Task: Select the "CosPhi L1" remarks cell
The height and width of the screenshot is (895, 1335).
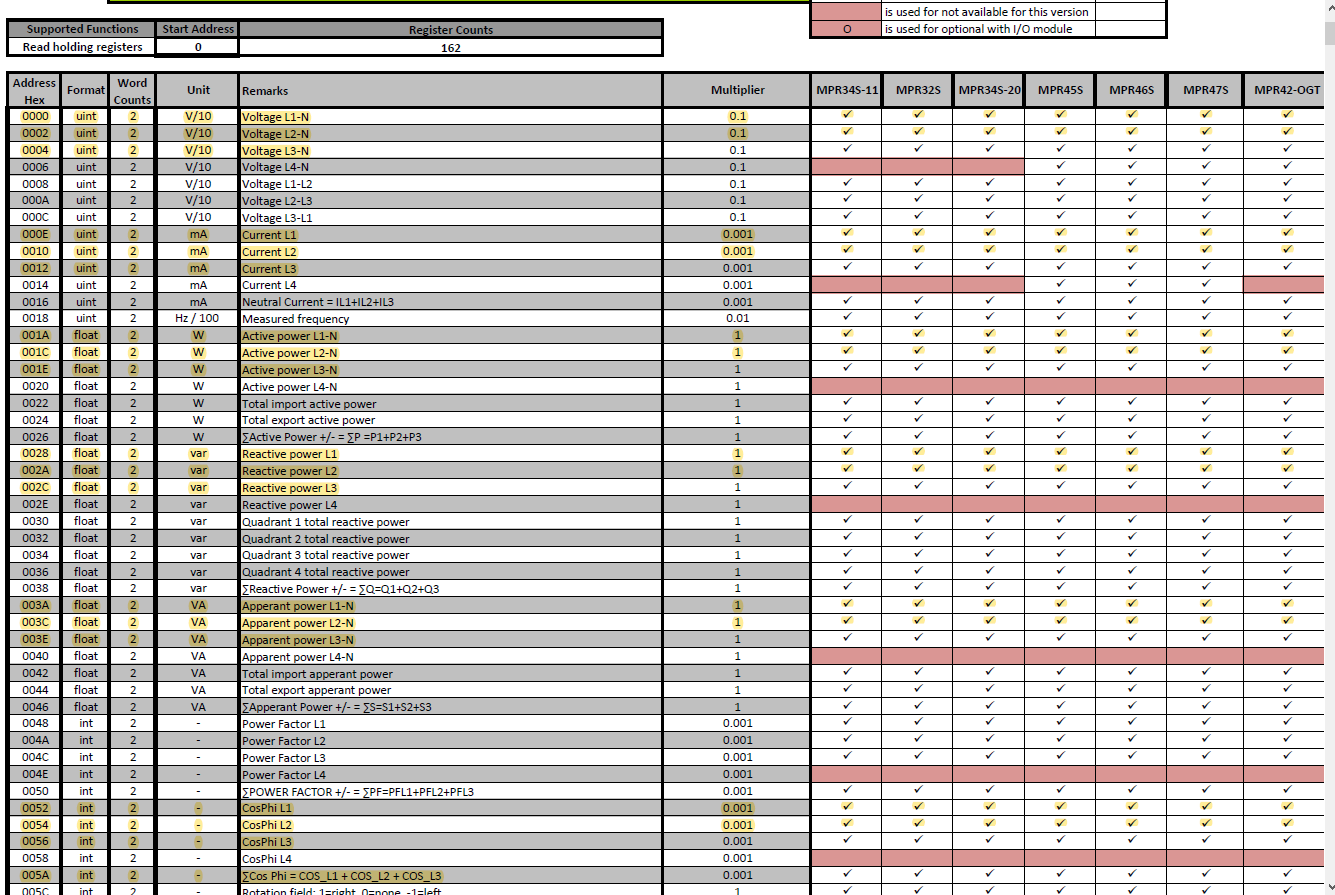Action: [451, 808]
